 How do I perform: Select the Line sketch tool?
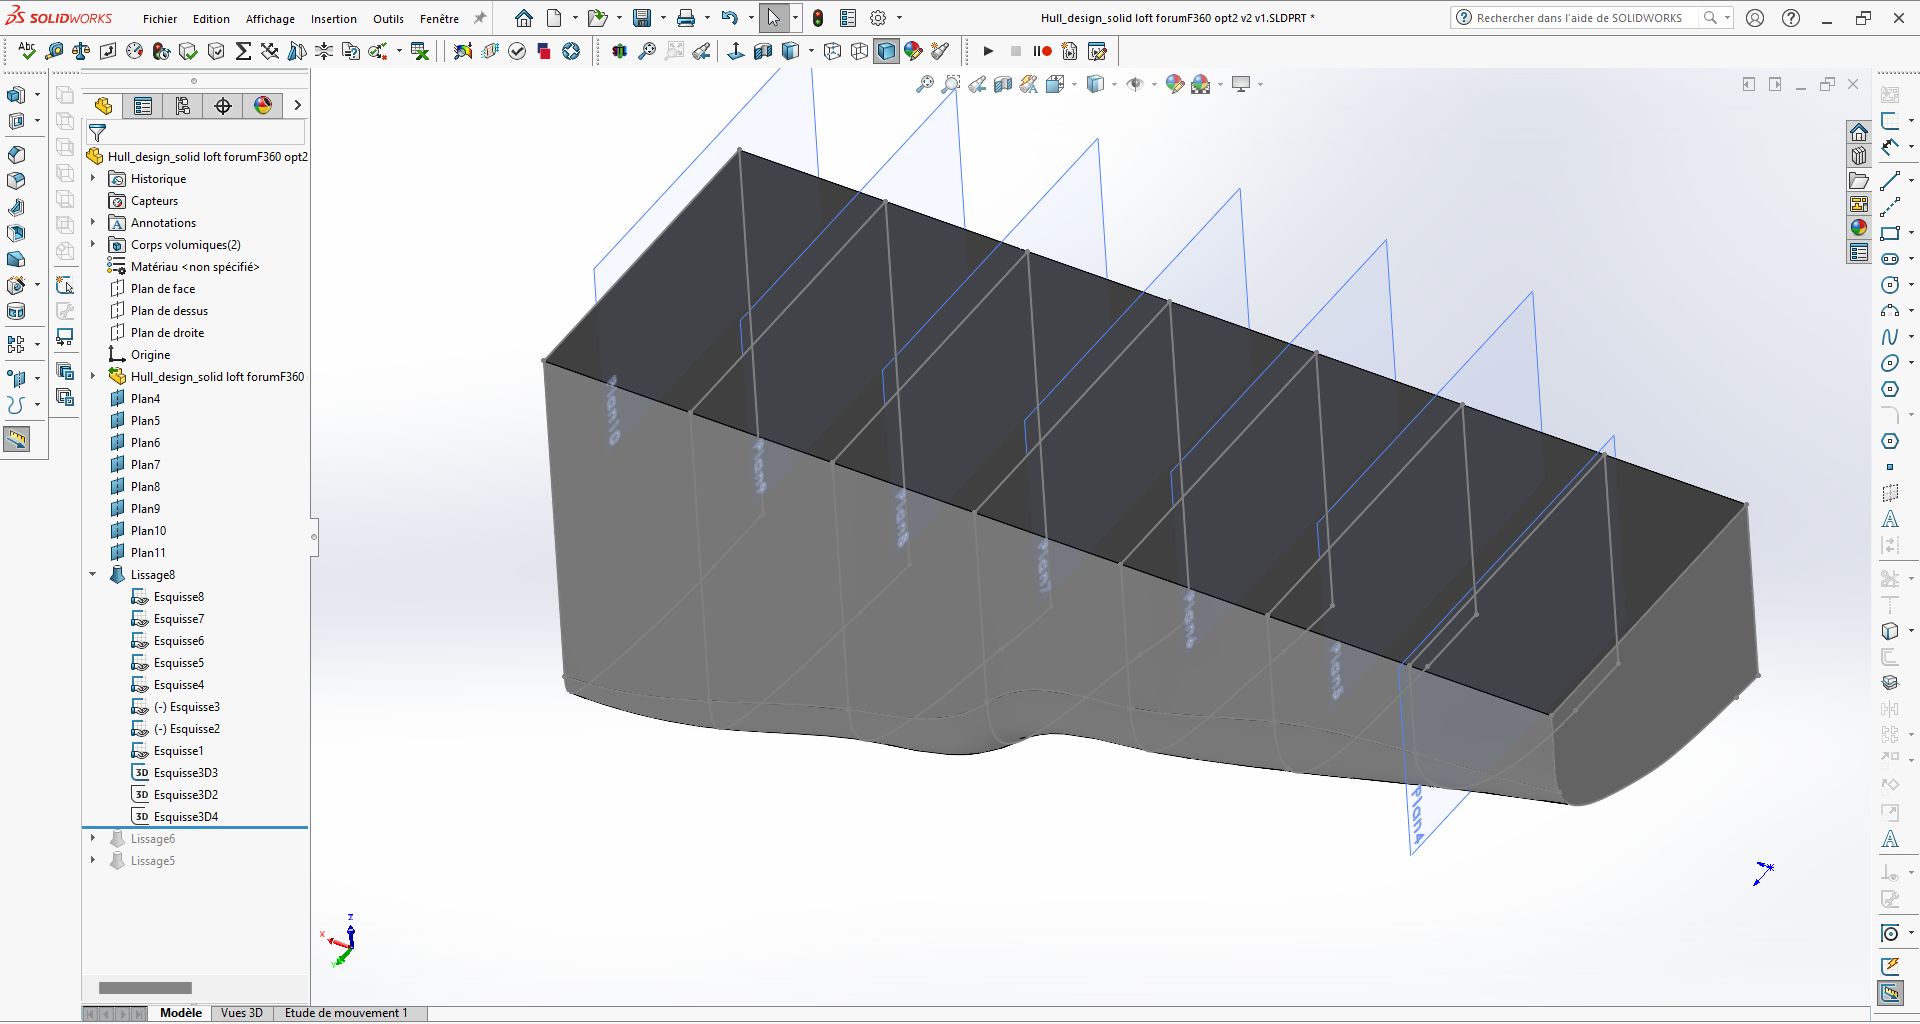point(1889,181)
